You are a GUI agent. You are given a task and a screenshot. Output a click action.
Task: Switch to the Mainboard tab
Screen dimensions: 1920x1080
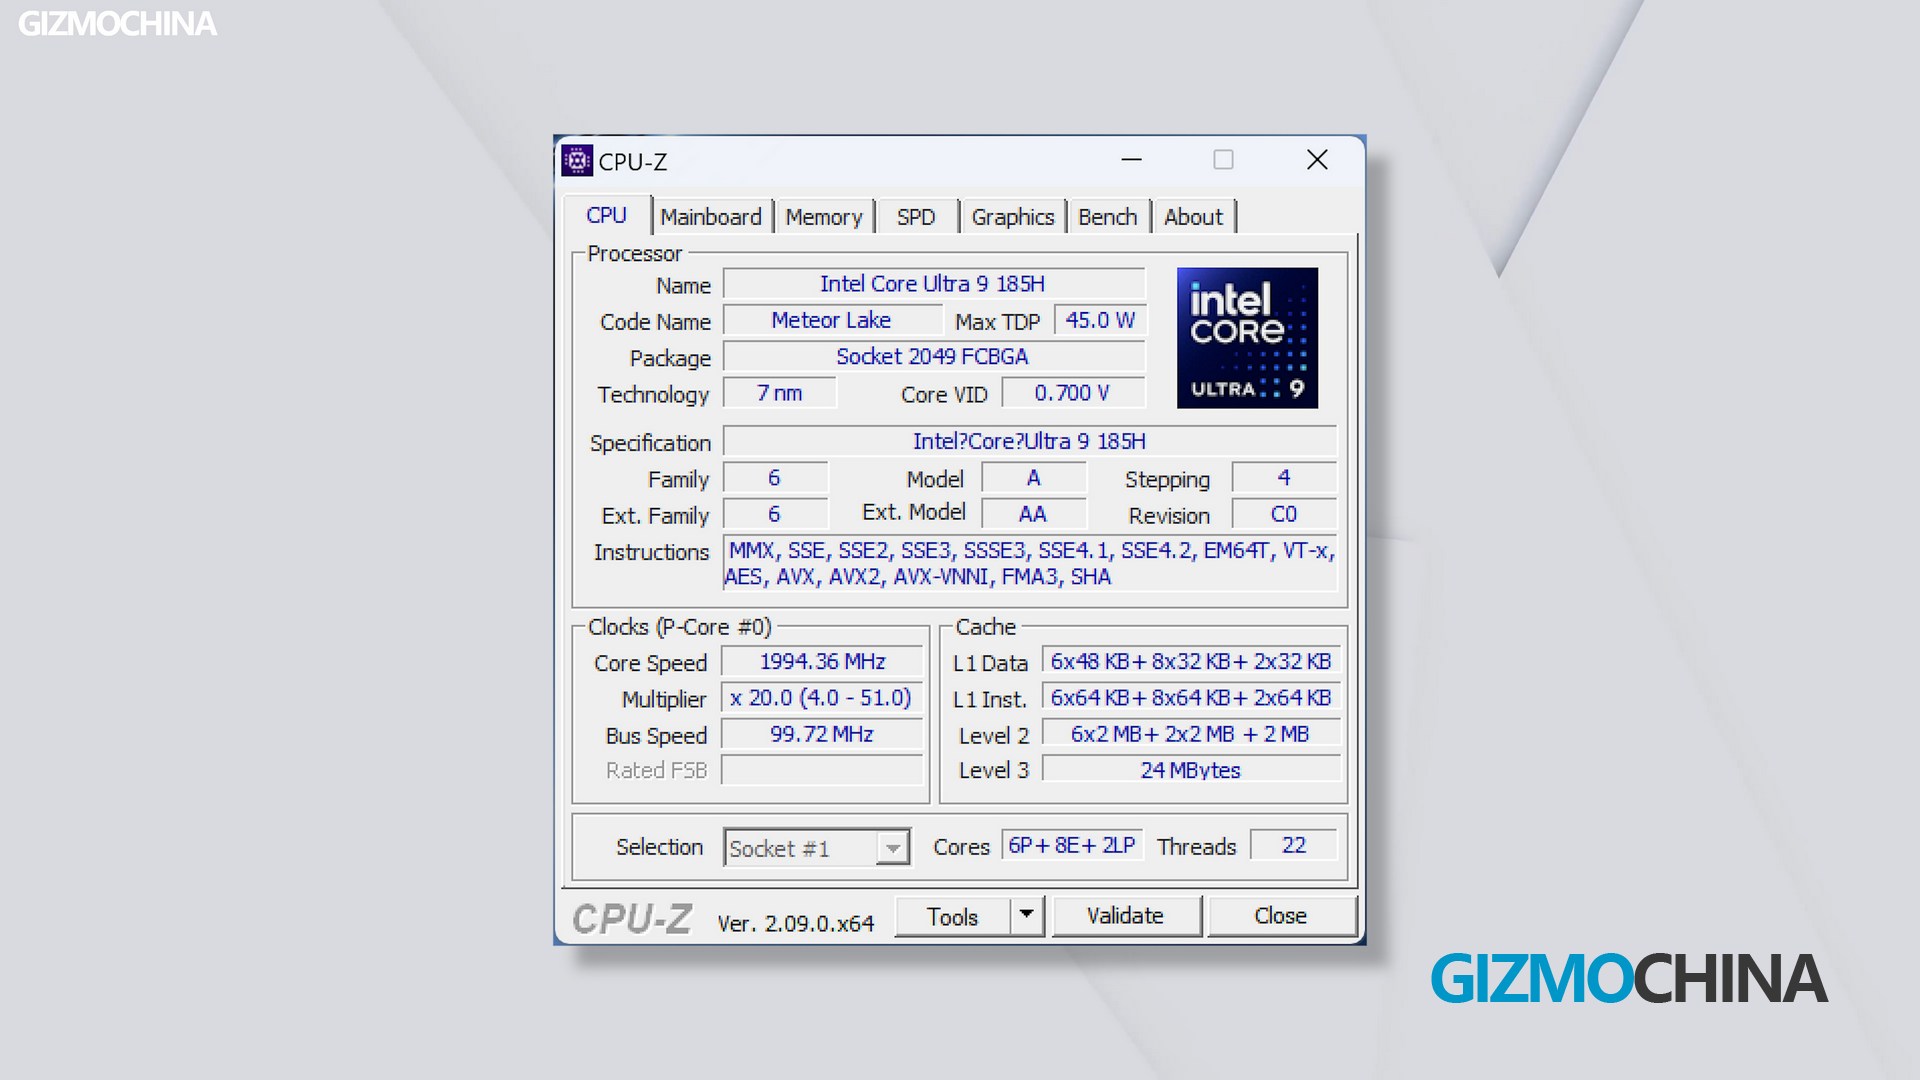pyautogui.click(x=711, y=217)
